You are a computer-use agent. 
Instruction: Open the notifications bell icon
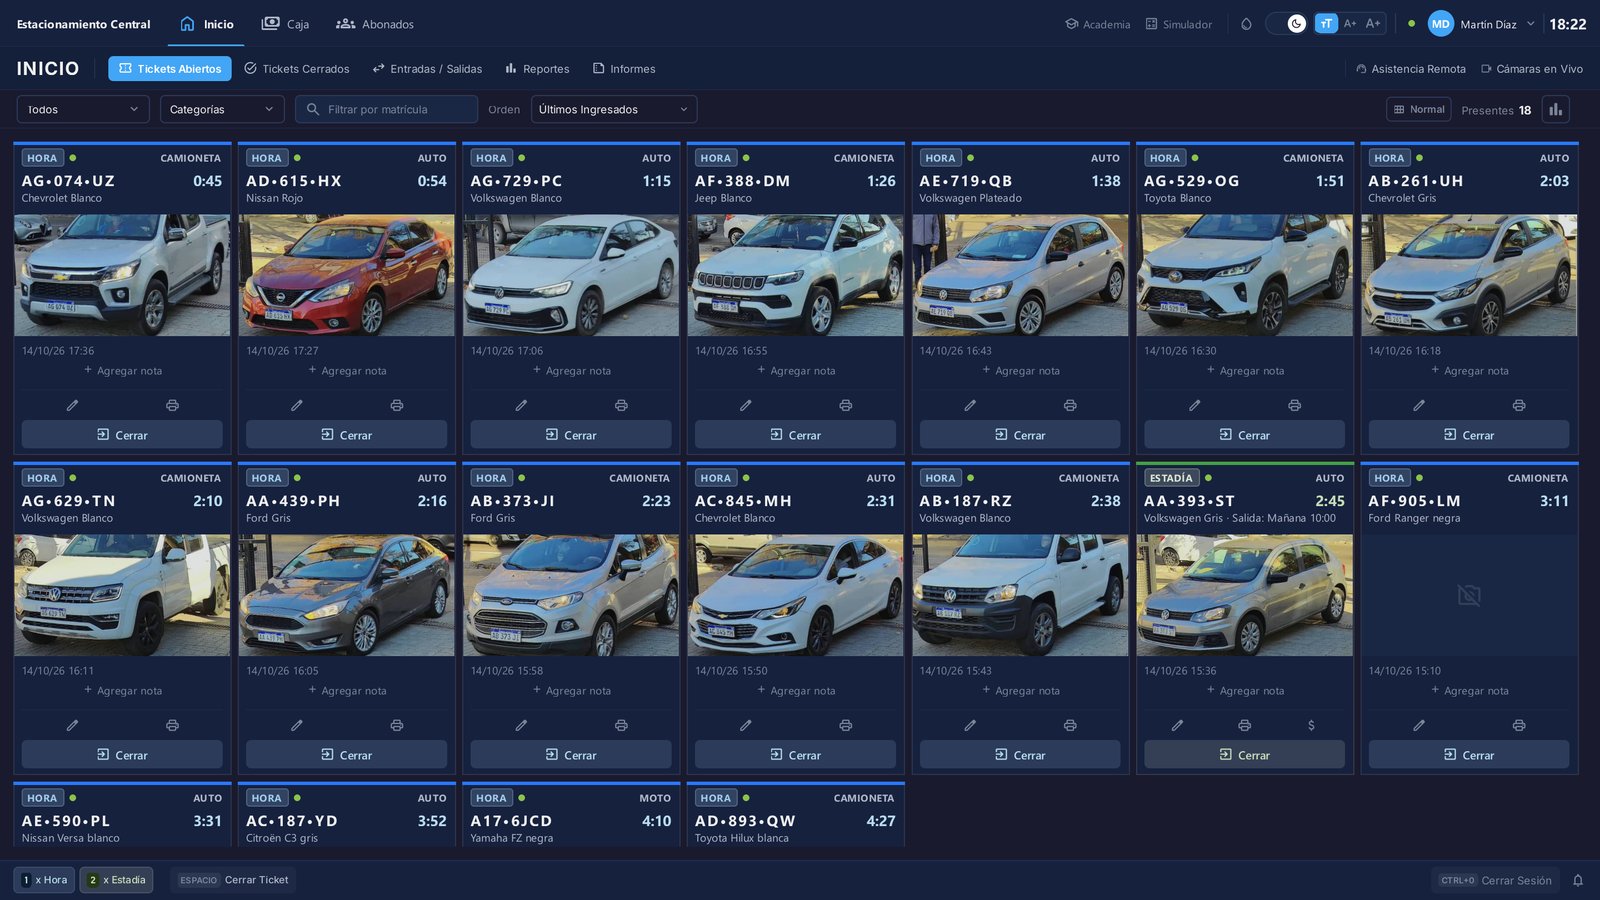(1578, 880)
